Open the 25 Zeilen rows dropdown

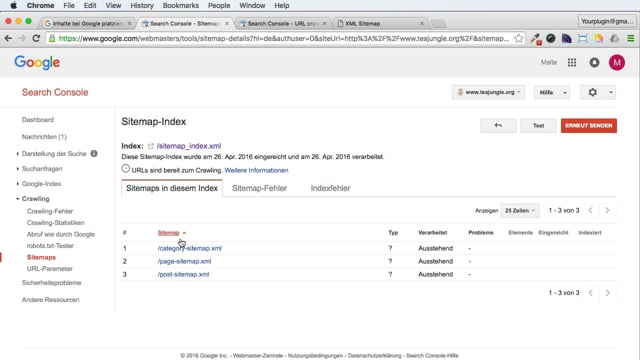point(520,211)
